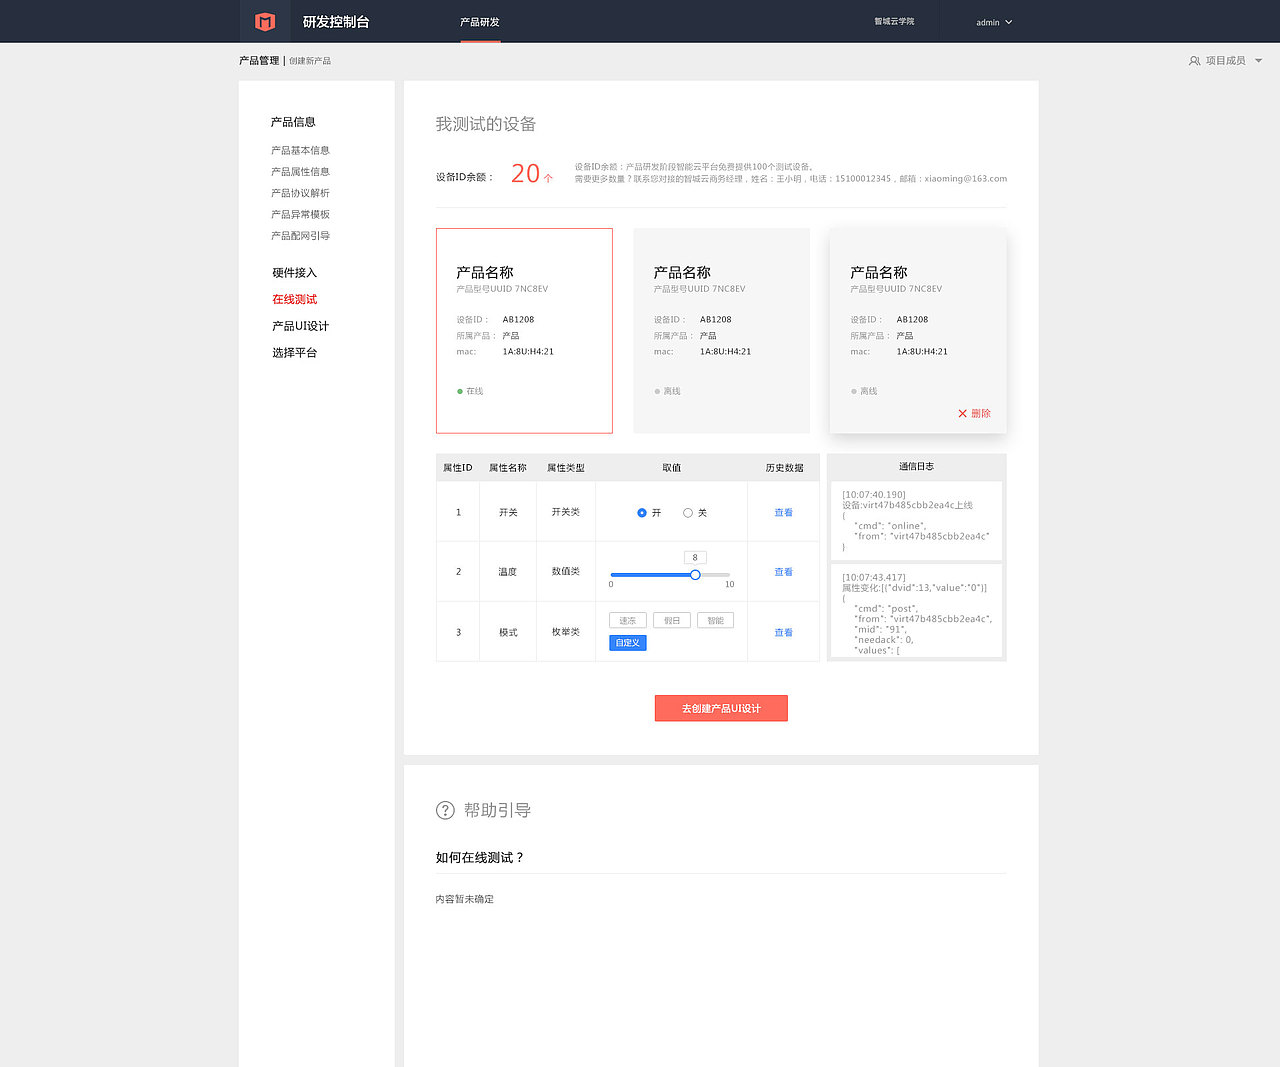
Task: Go to 选择平台 in the sidebar
Action: pyautogui.click(x=295, y=353)
